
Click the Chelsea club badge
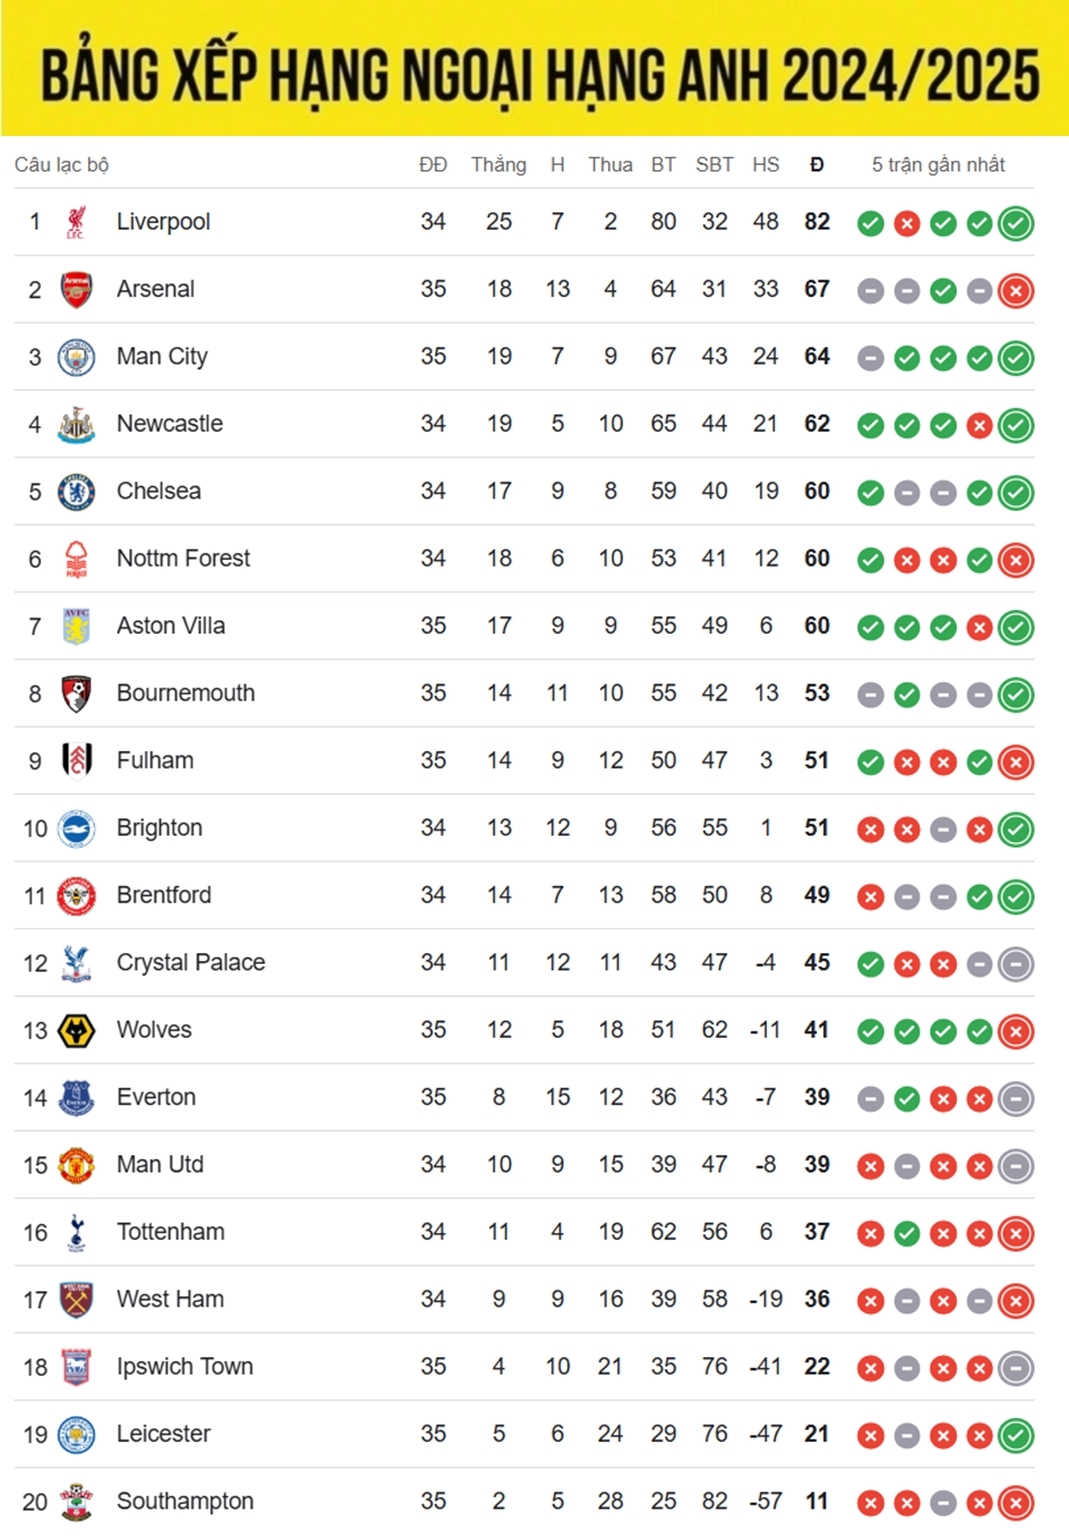tap(76, 492)
